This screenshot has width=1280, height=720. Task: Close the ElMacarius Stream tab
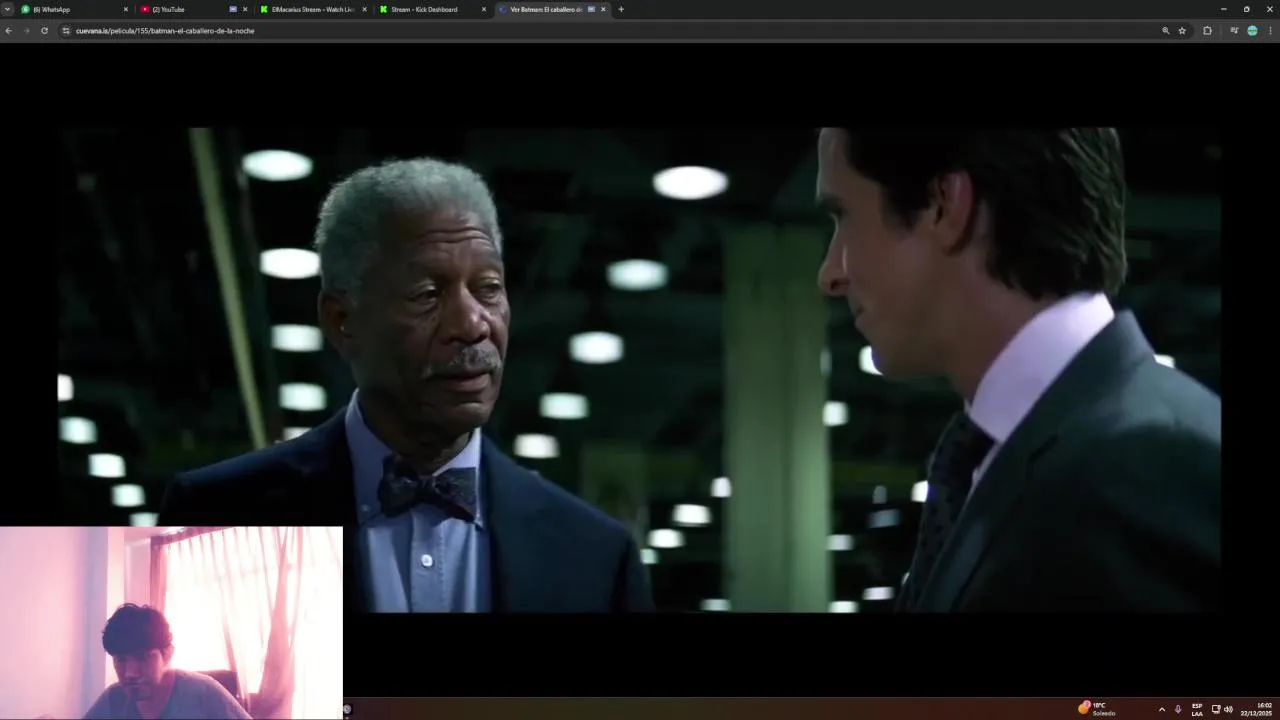pyautogui.click(x=364, y=9)
